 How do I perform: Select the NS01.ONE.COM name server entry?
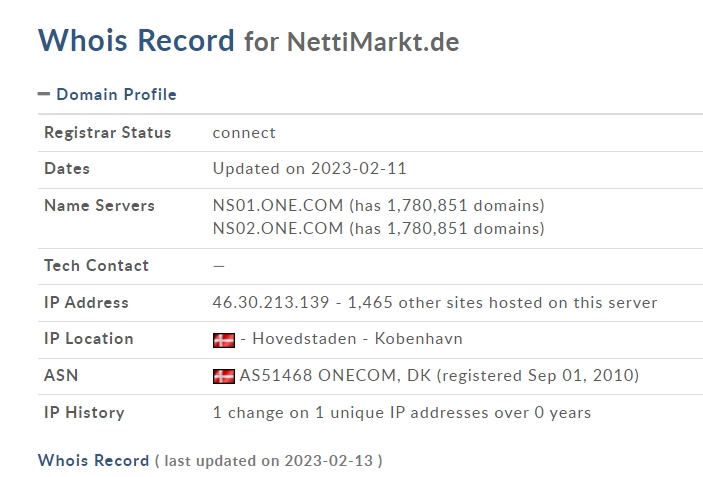pyautogui.click(x=378, y=205)
